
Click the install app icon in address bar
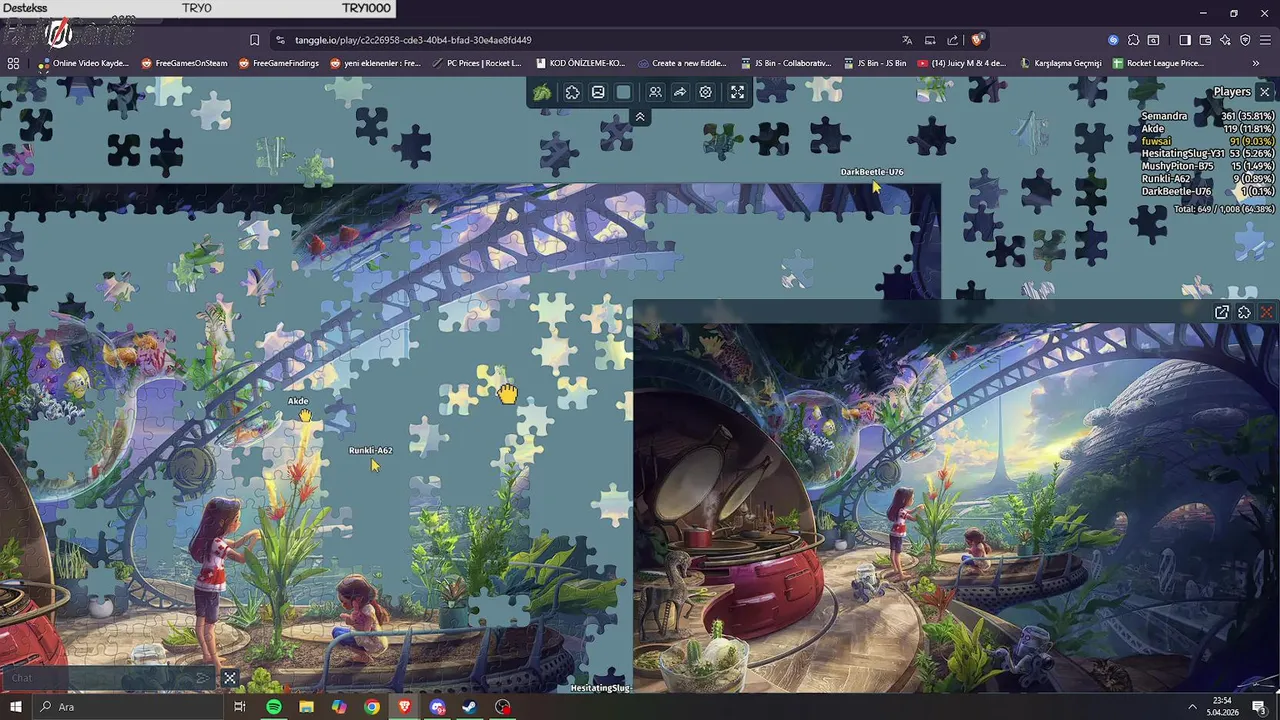(930, 40)
